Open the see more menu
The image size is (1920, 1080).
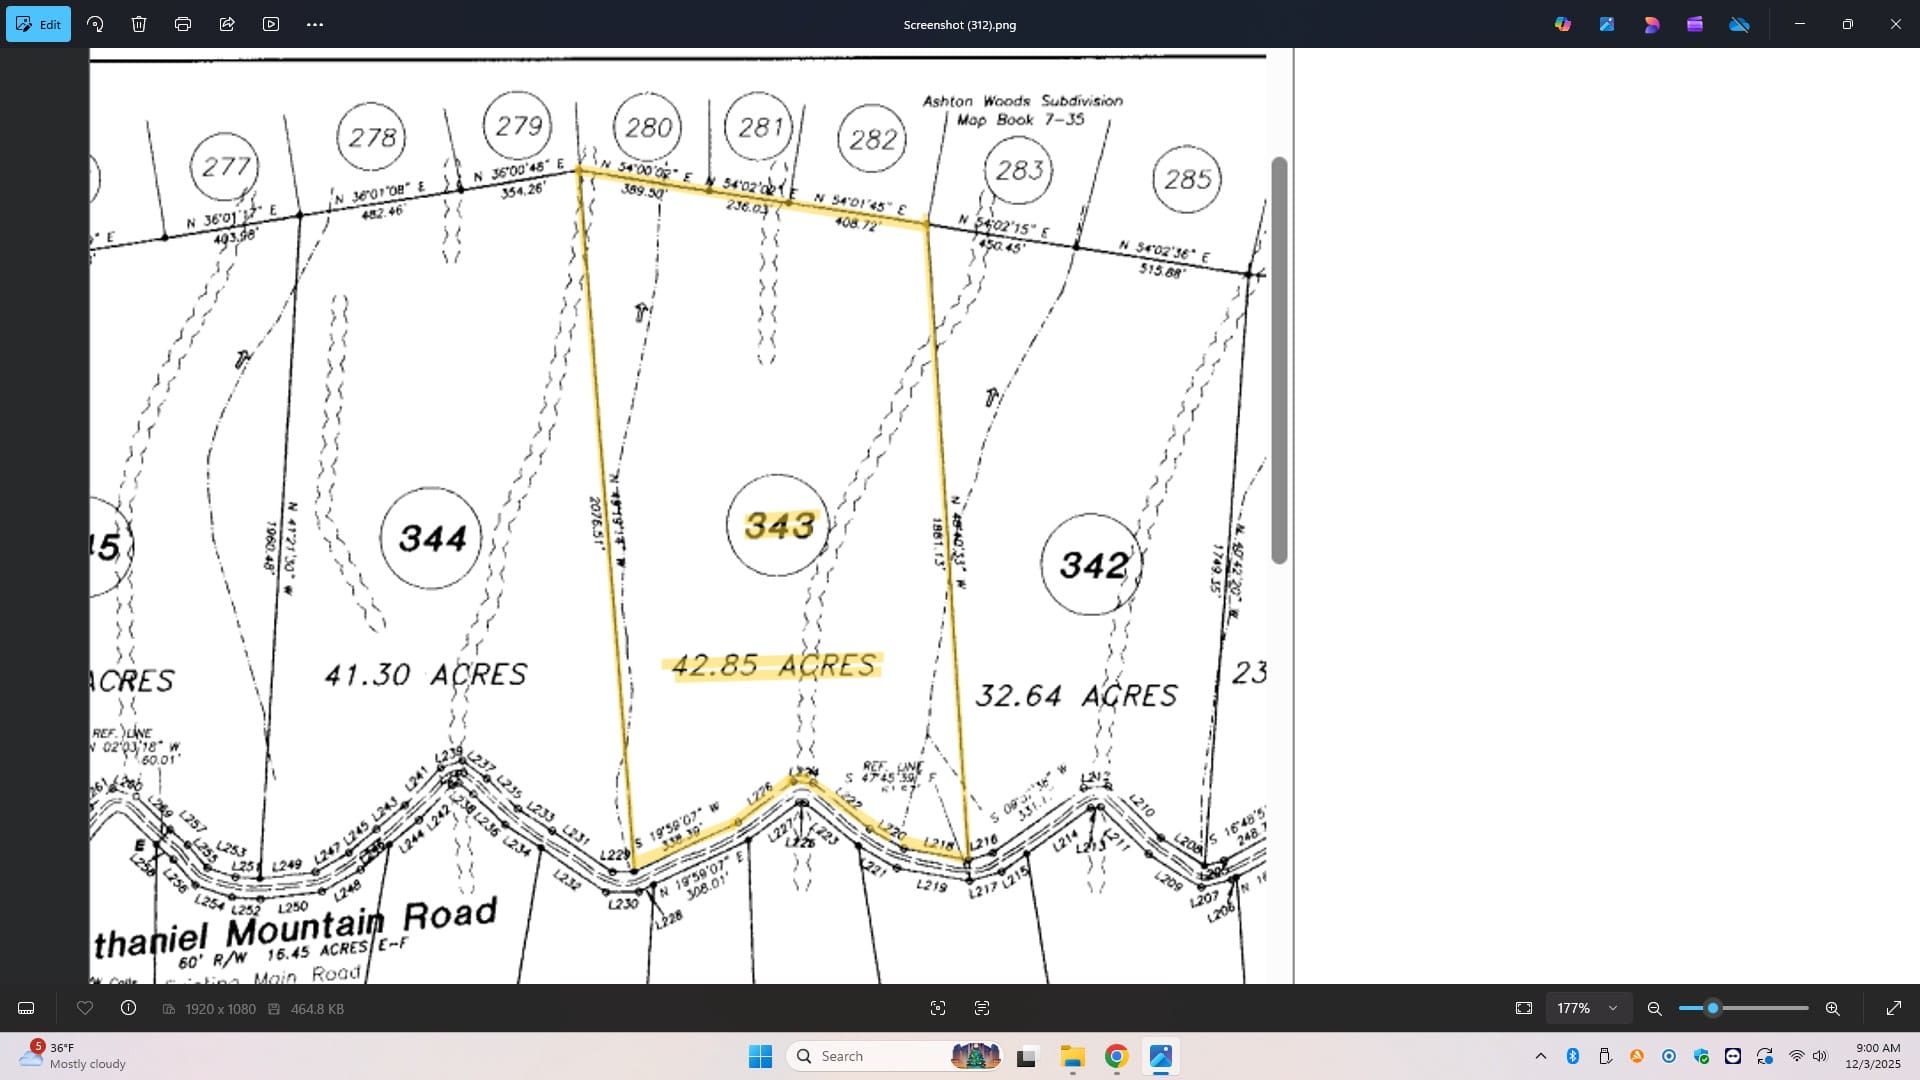point(315,24)
